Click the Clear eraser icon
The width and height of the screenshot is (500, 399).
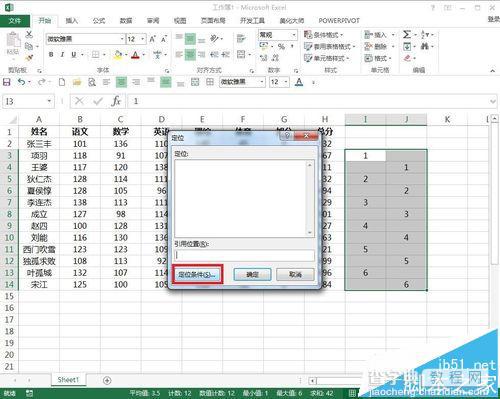[407, 58]
